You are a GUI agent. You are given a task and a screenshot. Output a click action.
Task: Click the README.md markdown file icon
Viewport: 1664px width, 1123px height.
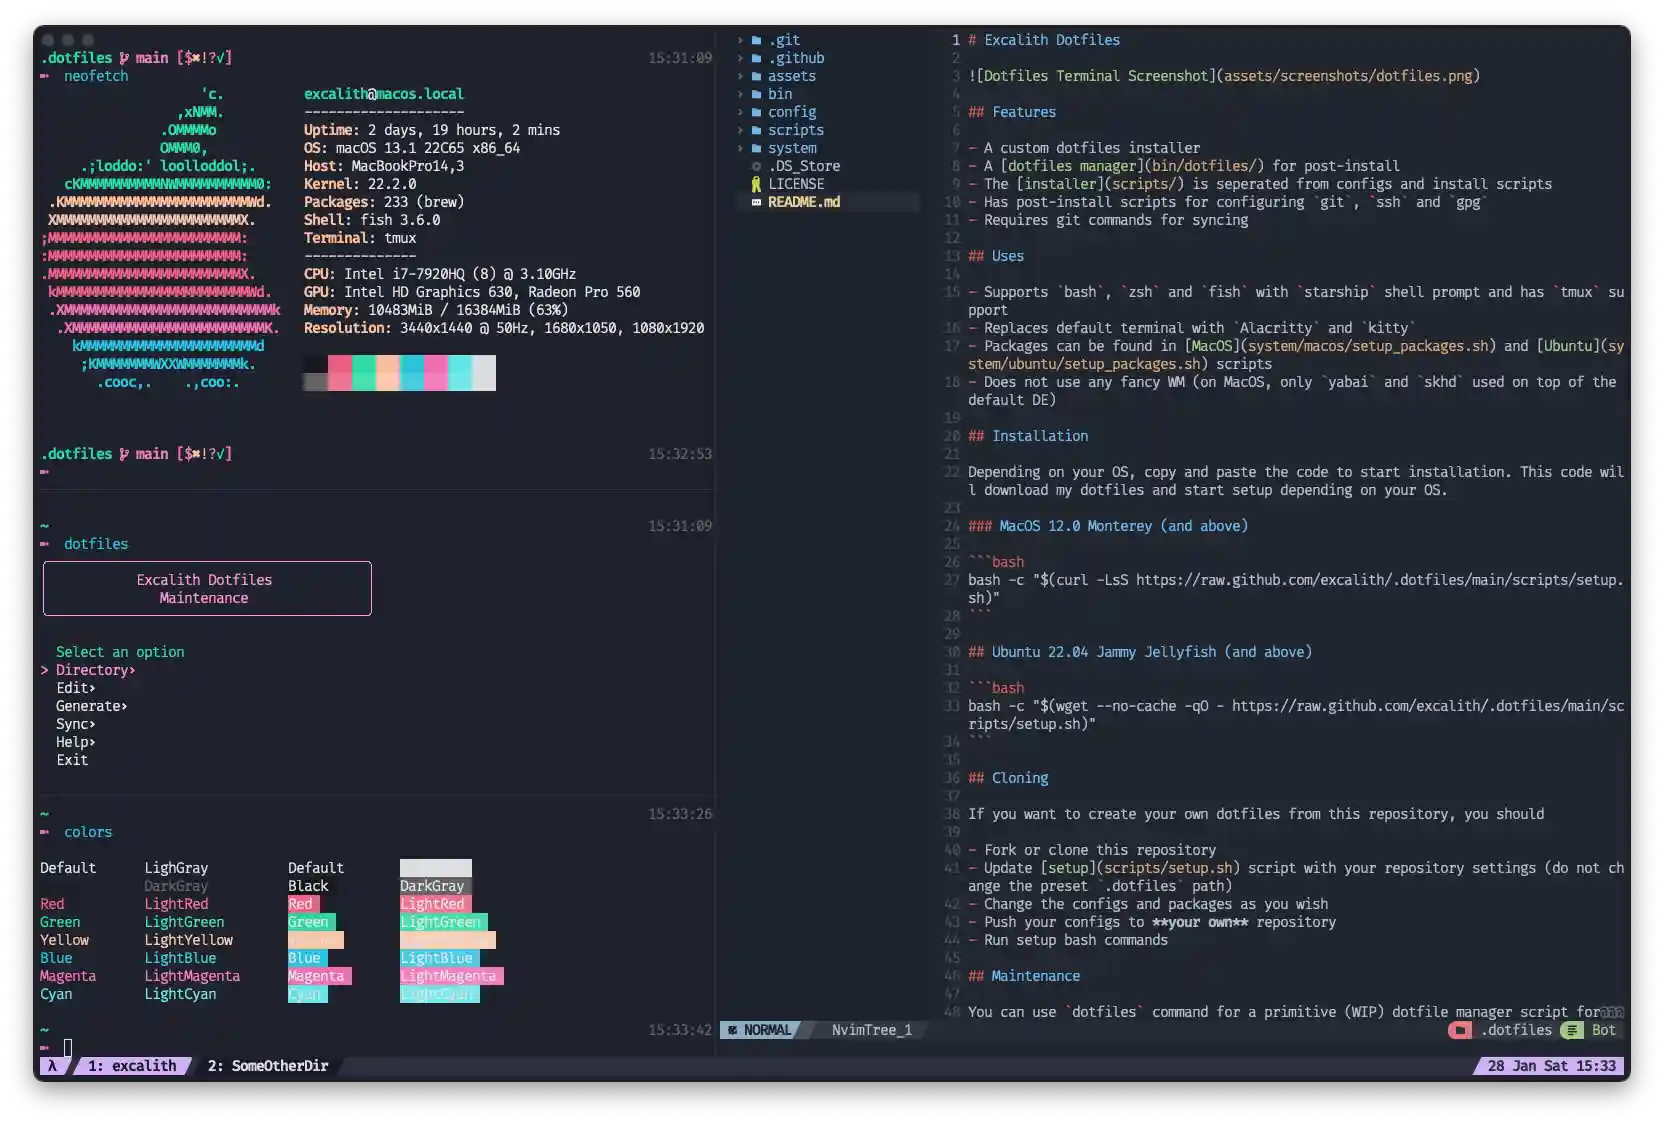(x=757, y=202)
